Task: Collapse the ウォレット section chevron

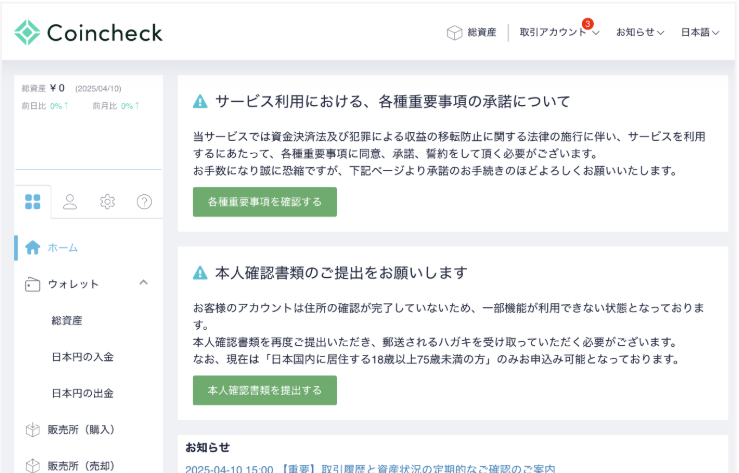Action: (143, 283)
